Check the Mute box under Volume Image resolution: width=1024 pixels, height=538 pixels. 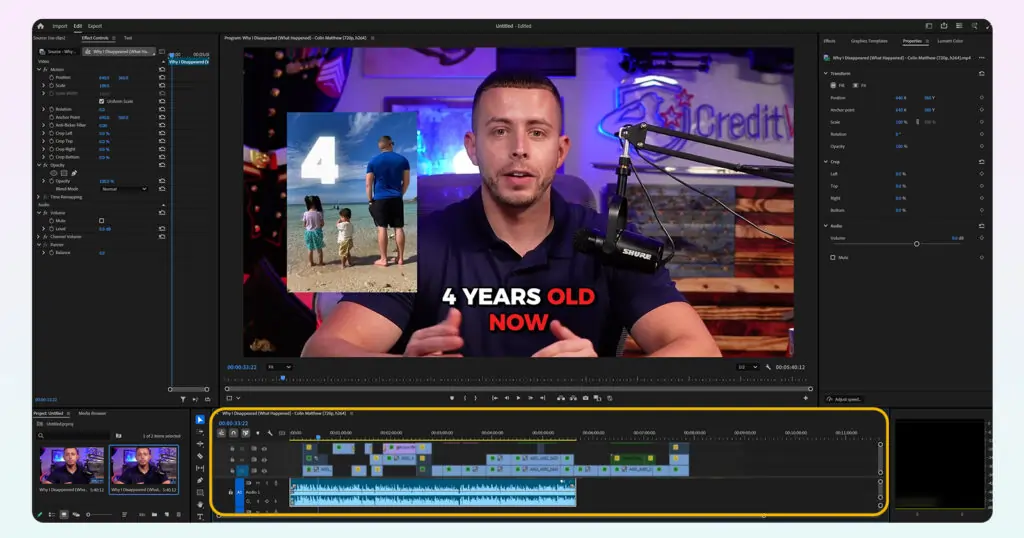coord(101,220)
